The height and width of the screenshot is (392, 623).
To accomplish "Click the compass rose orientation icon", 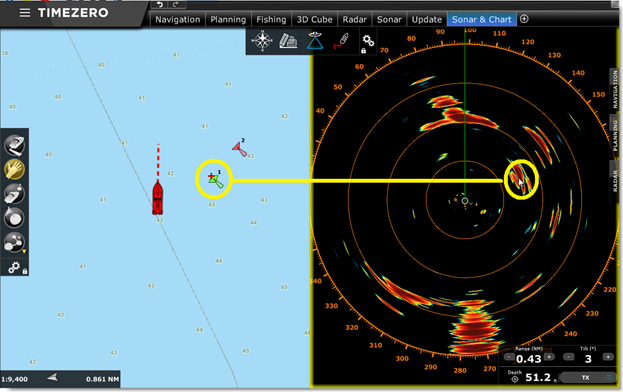I will (x=262, y=41).
